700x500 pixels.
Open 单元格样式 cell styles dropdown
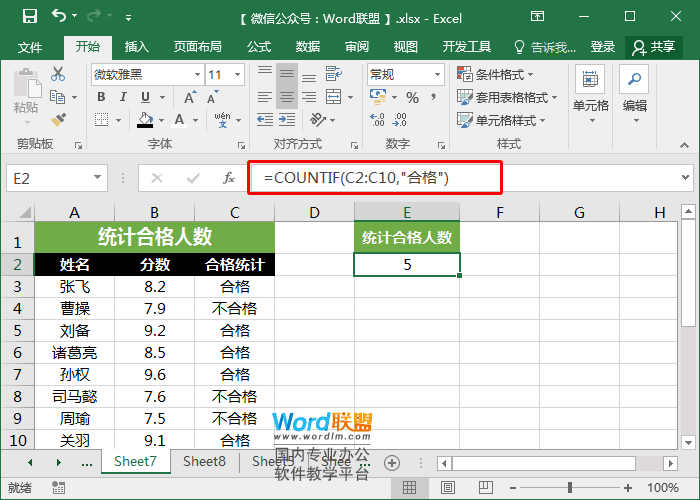(501, 120)
